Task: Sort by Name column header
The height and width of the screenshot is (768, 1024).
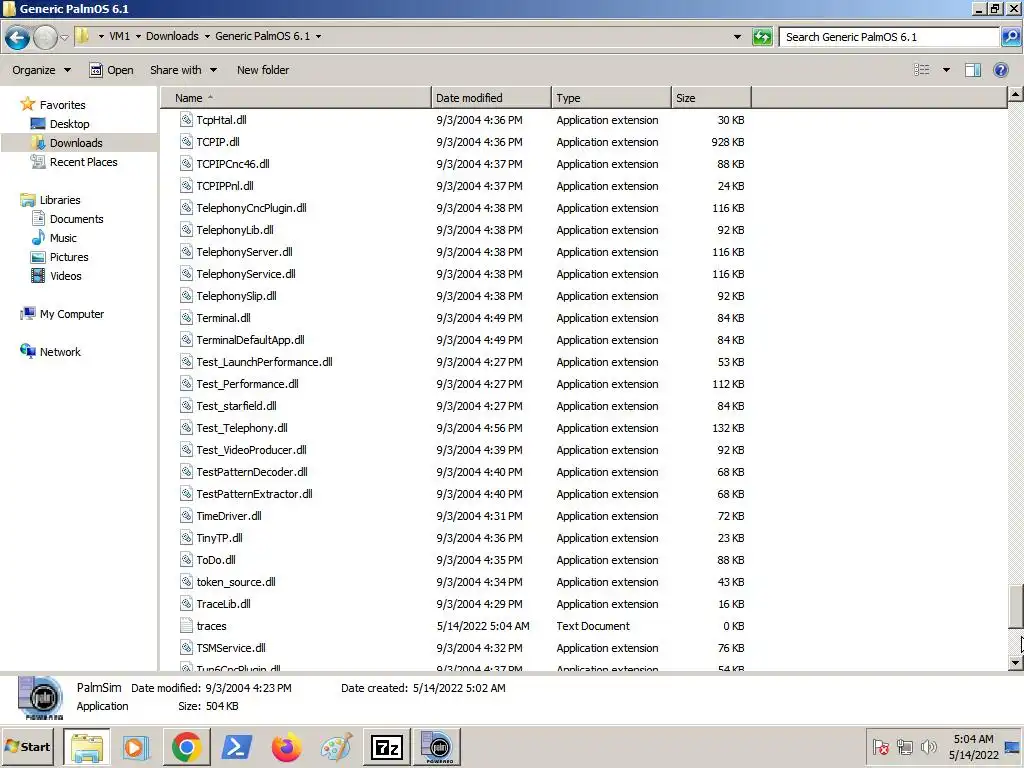Action: point(296,98)
